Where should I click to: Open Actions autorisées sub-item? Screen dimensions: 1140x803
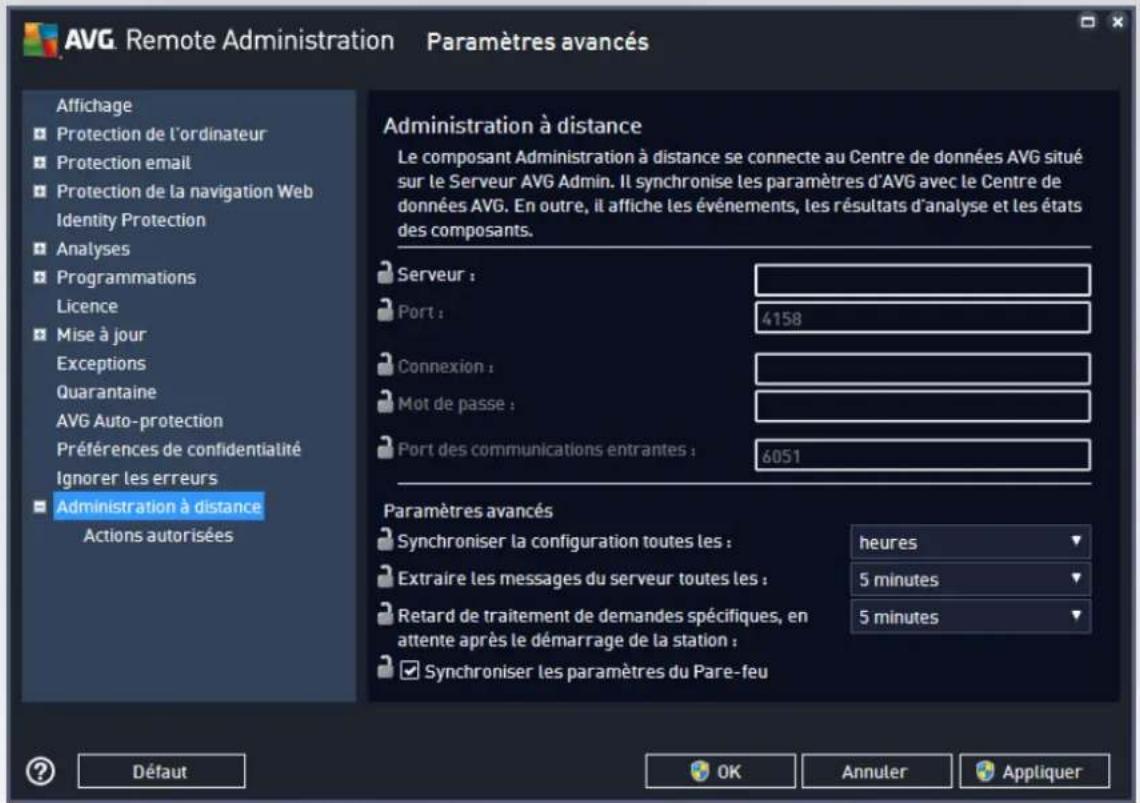click(x=158, y=535)
